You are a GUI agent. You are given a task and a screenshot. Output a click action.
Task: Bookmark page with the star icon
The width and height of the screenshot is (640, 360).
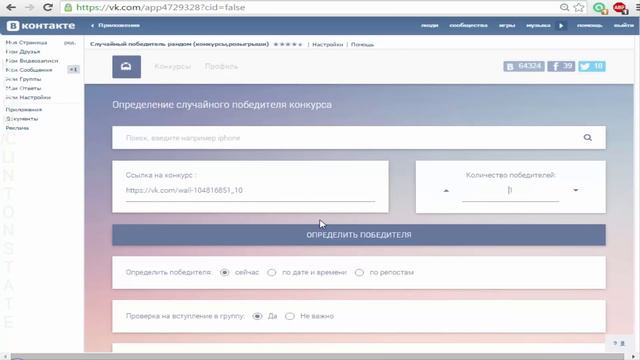point(579,7)
